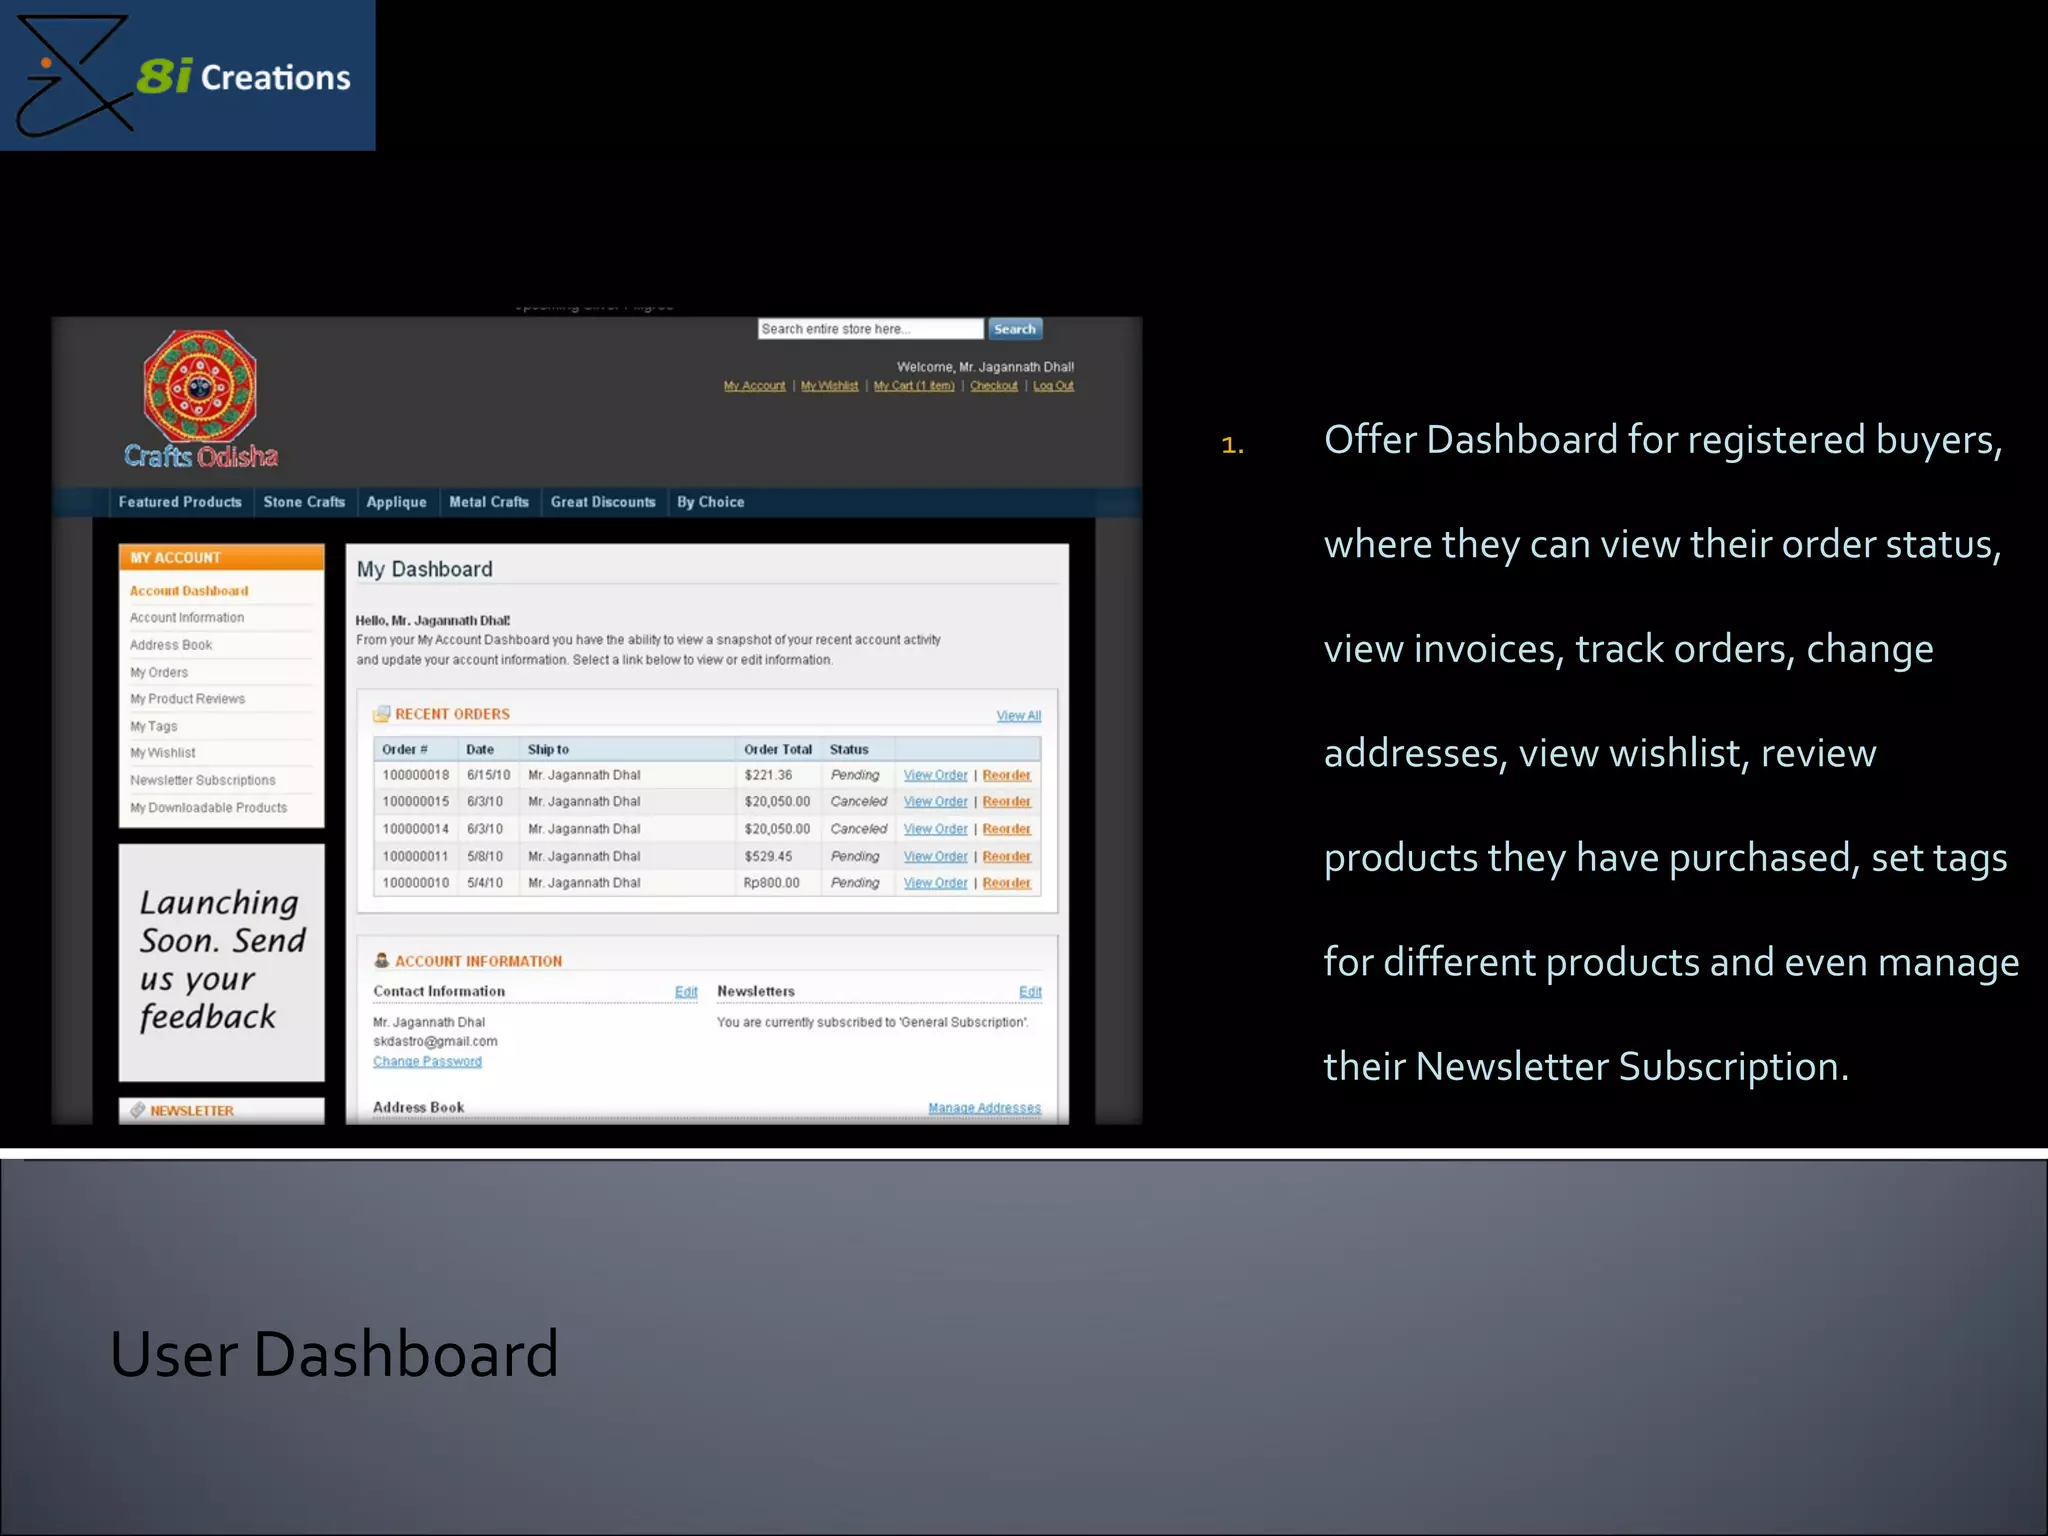Image resolution: width=2048 pixels, height=1536 pixels.
Task: Open My Wishlist in sidebar
Action: (x=163, y=753)
